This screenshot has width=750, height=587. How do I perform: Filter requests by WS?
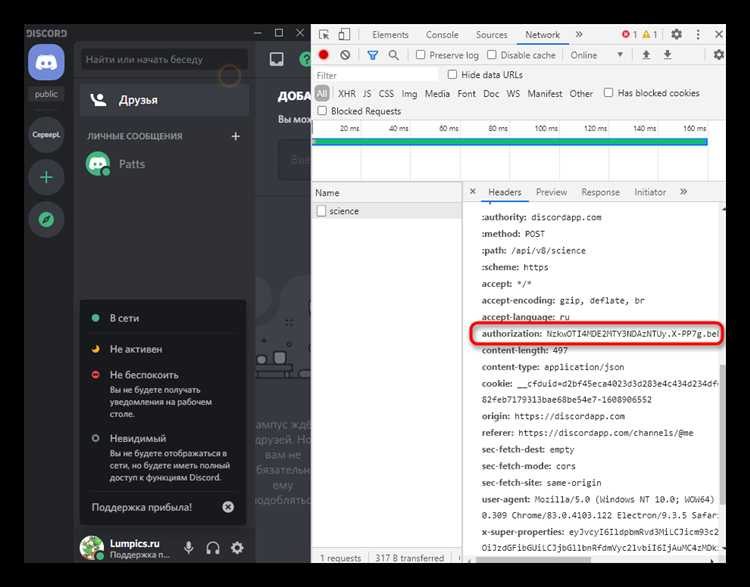tap(513, 94)
